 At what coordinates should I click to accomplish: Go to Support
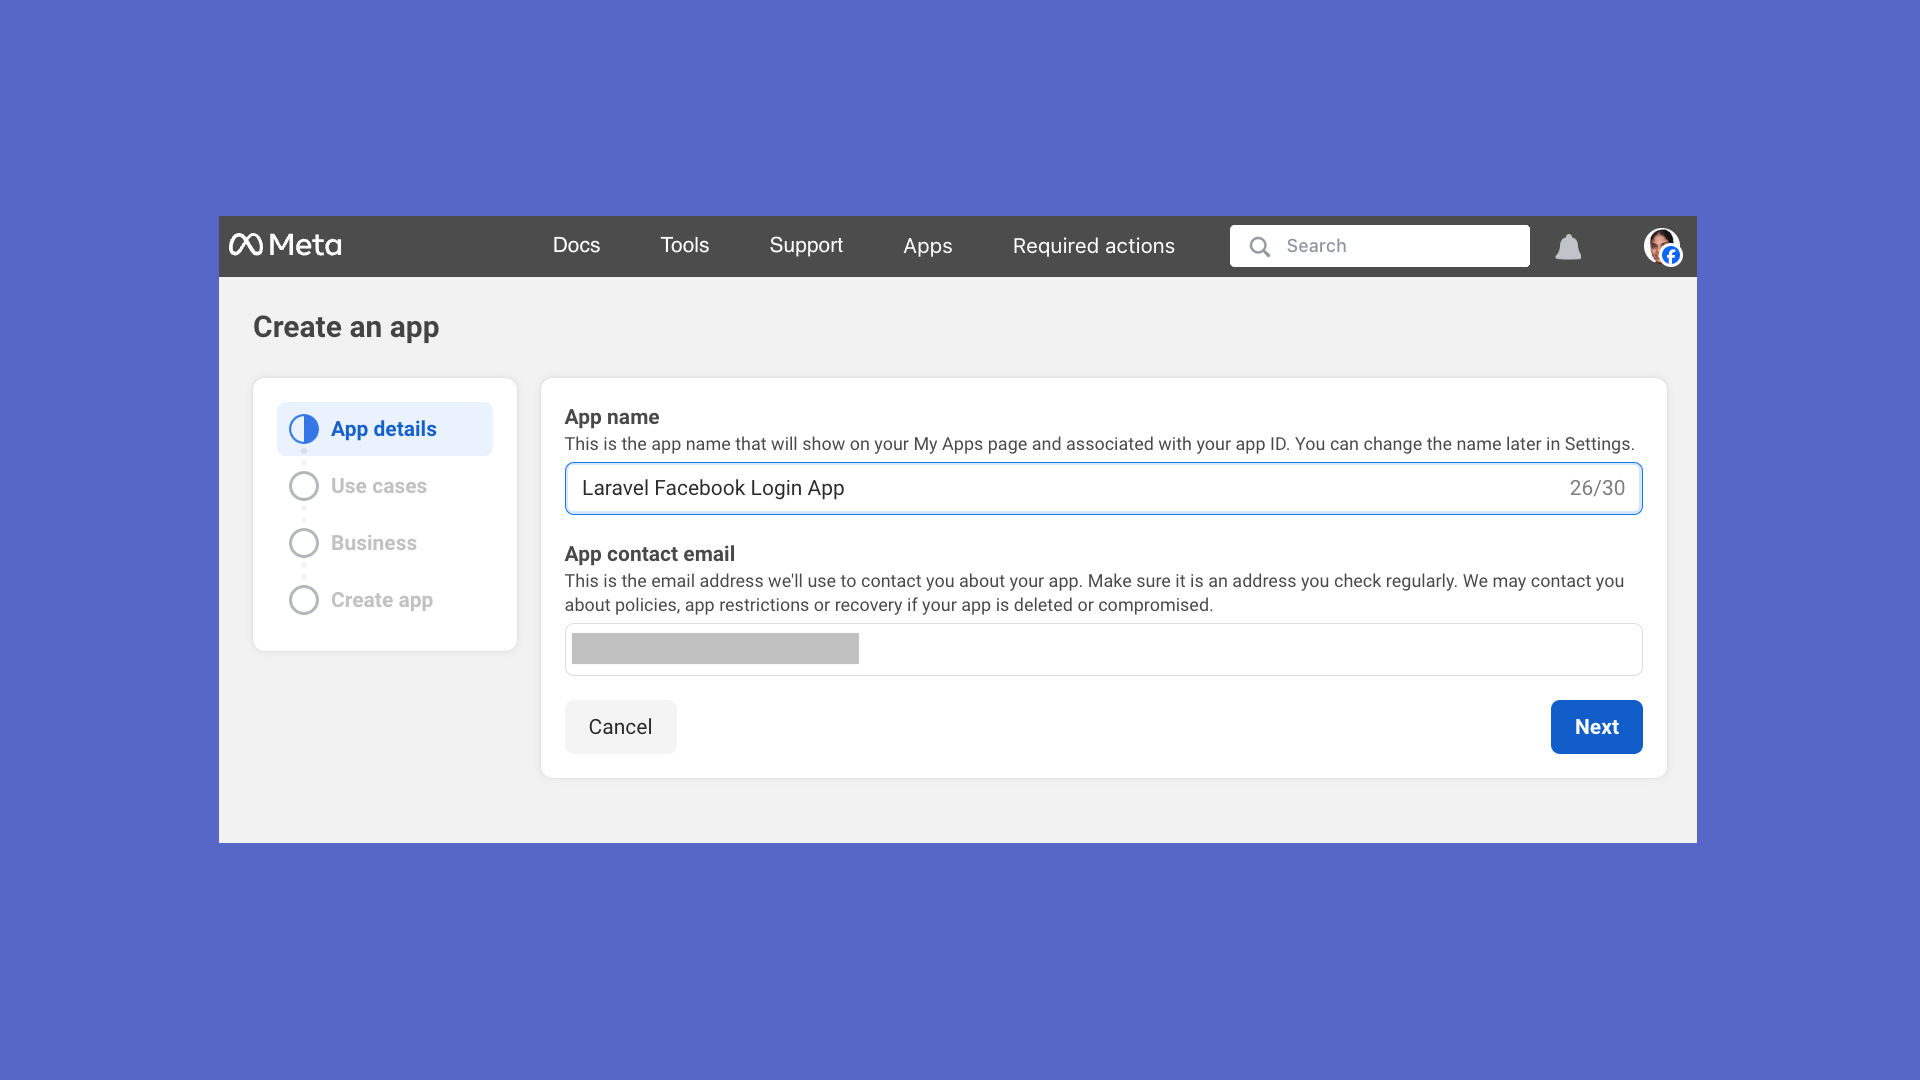(x=806, y=245)
